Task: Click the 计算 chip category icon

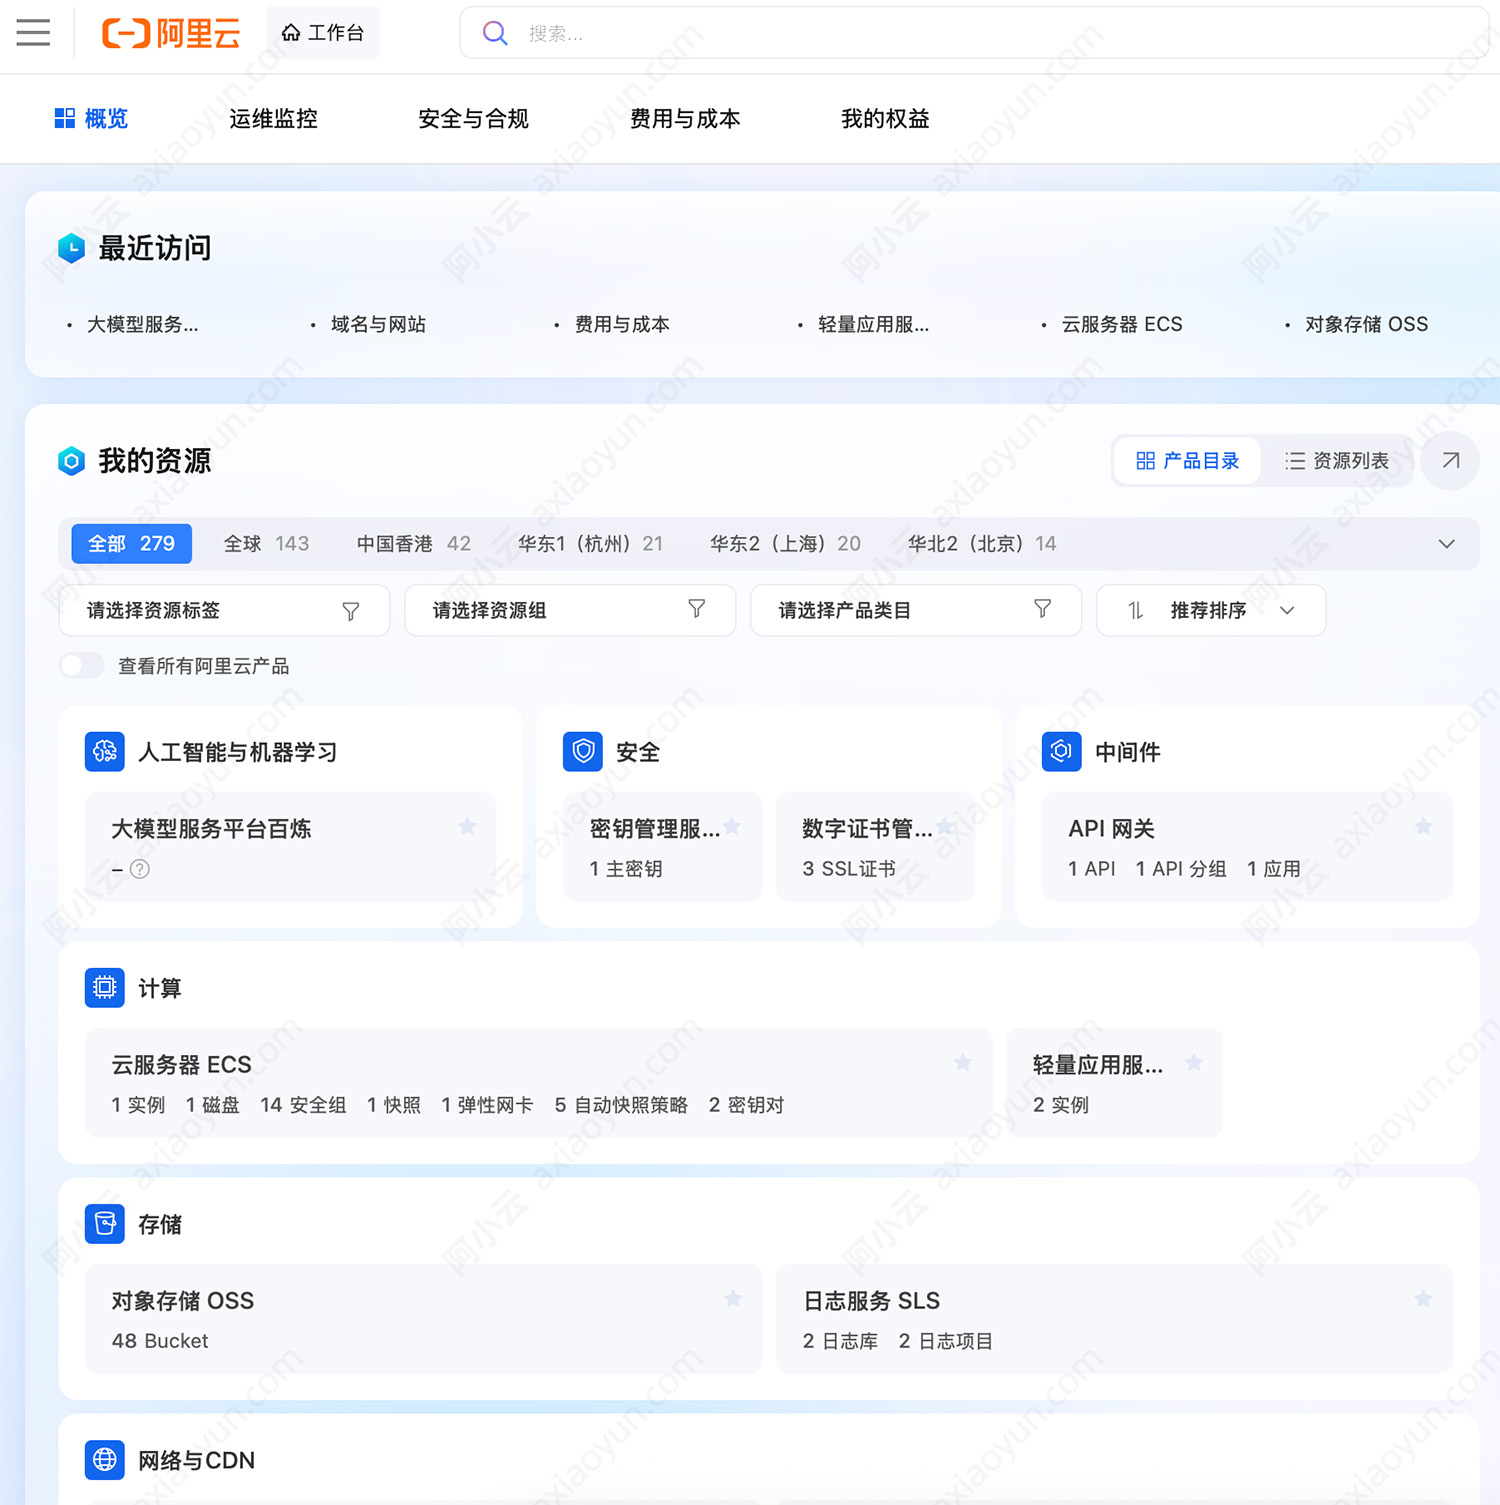Action: [x=105, y=988]
